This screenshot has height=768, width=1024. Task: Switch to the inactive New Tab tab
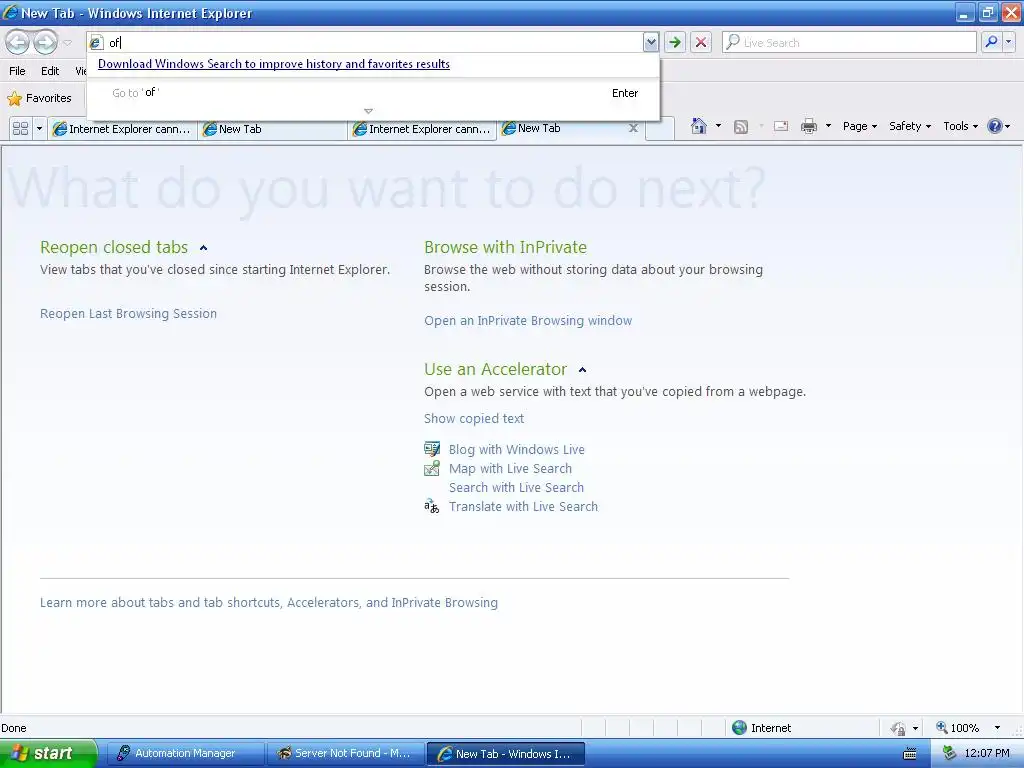(272, 129)
